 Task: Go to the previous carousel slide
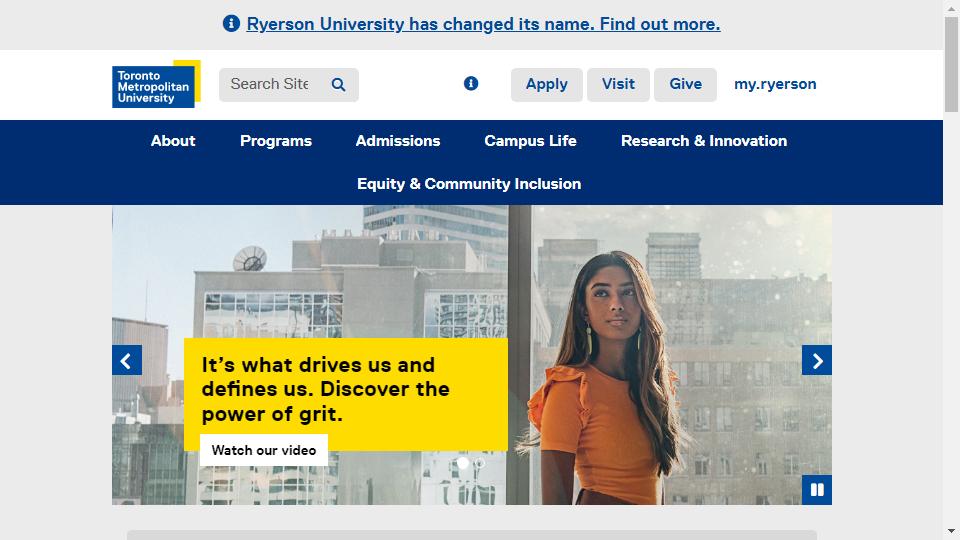[x=127, y=361]
